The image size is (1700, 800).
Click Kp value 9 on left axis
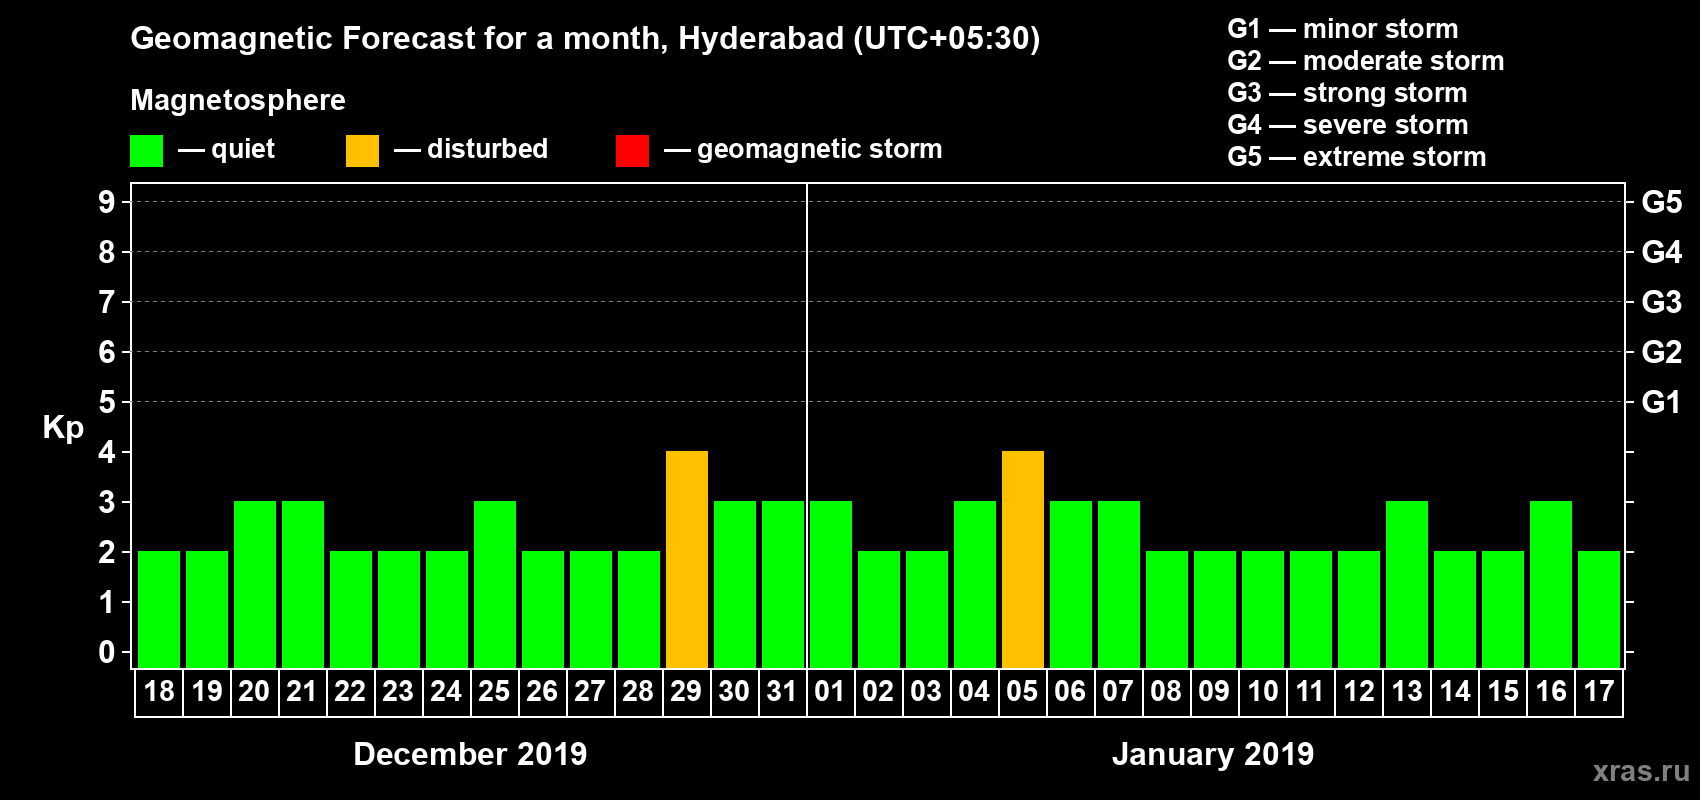[x=107, y=202]
